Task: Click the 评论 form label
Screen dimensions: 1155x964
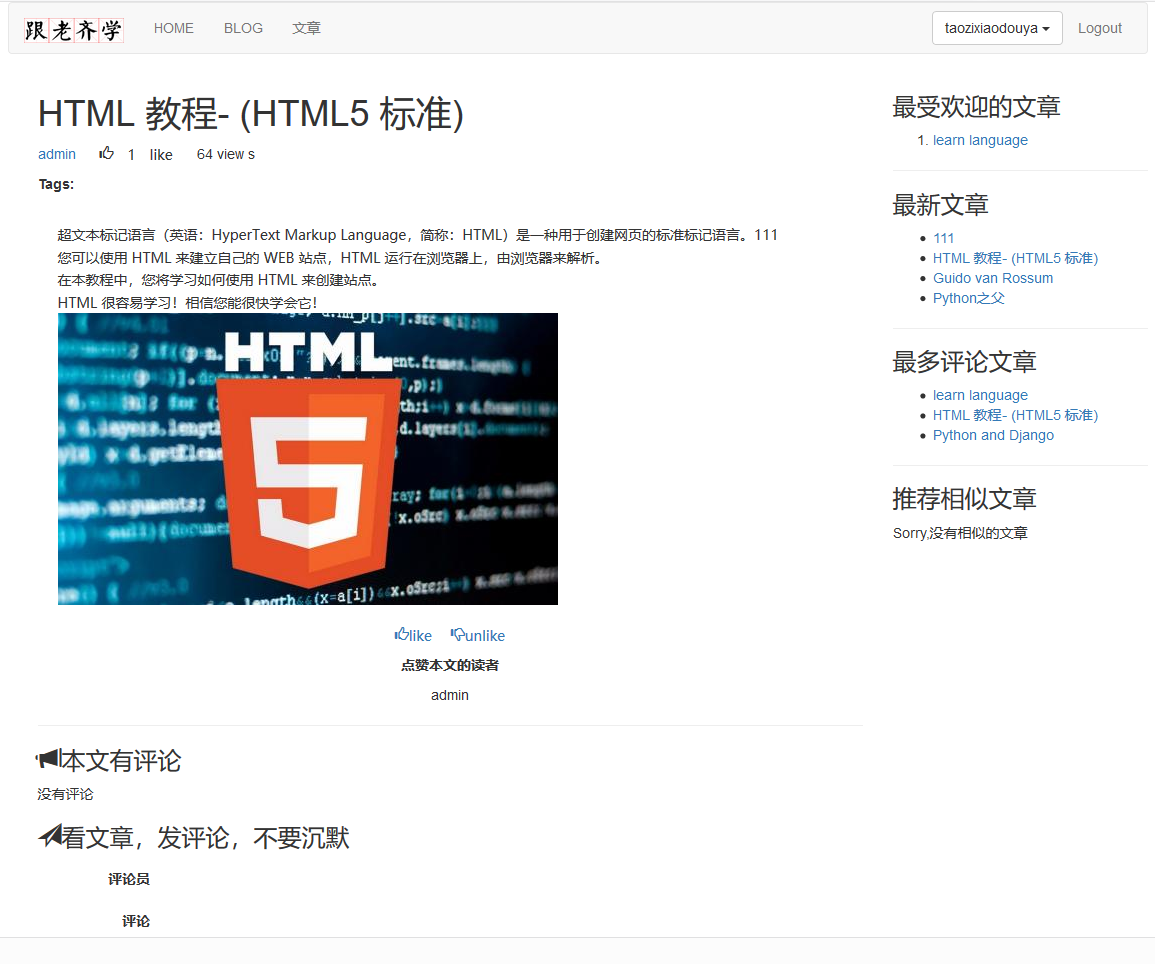Action: pyautogui.click(x=136, y=921)
